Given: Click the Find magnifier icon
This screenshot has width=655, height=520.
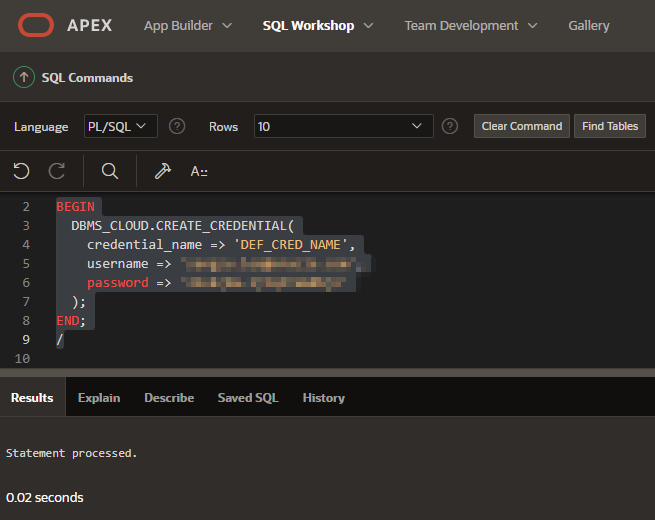Looking at the screenshot, I should (110, 171).
